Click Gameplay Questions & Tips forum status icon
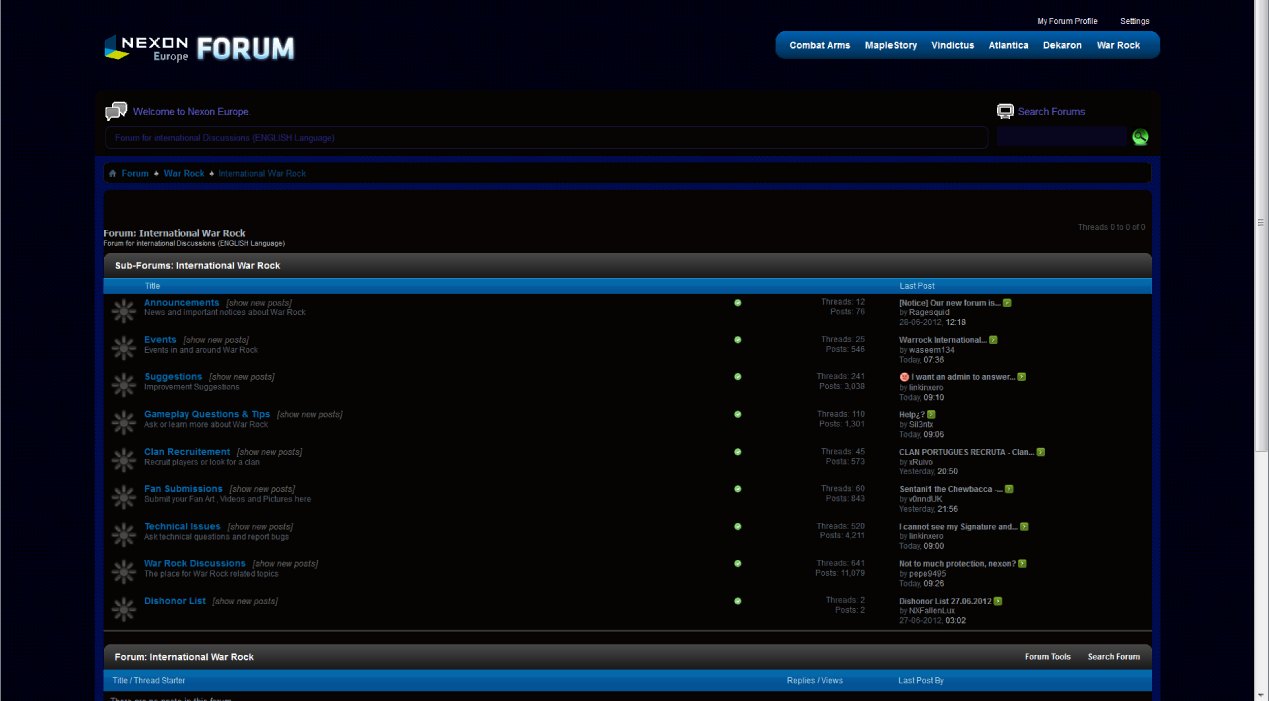This screenshot has width=1269, height=701. pyautogui.click(x=124, y=423)
